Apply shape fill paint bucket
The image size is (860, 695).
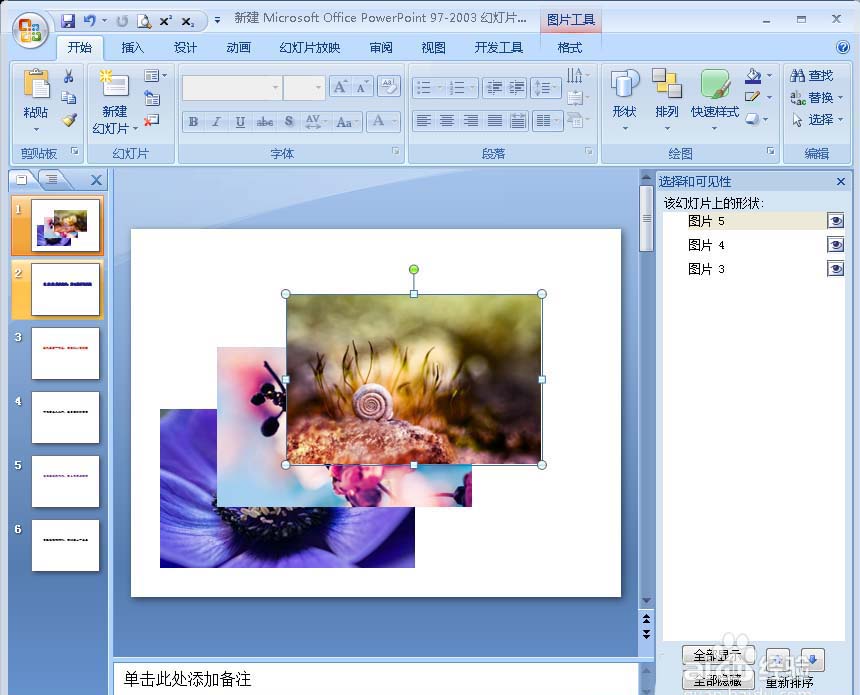pyautogui.click(x=754, y=76)
